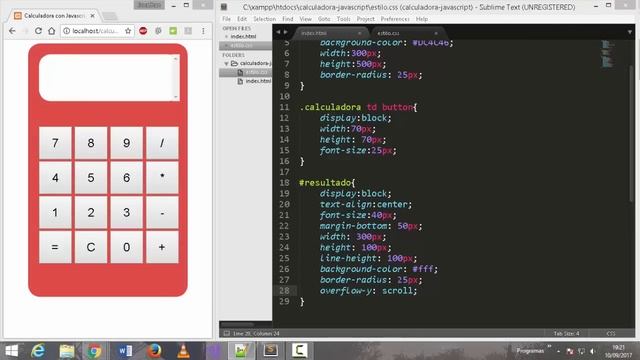The height and width of the screenshot is (360, 640).
Task: Click the volume icon in system tray
Action: (x=592, y=351)
